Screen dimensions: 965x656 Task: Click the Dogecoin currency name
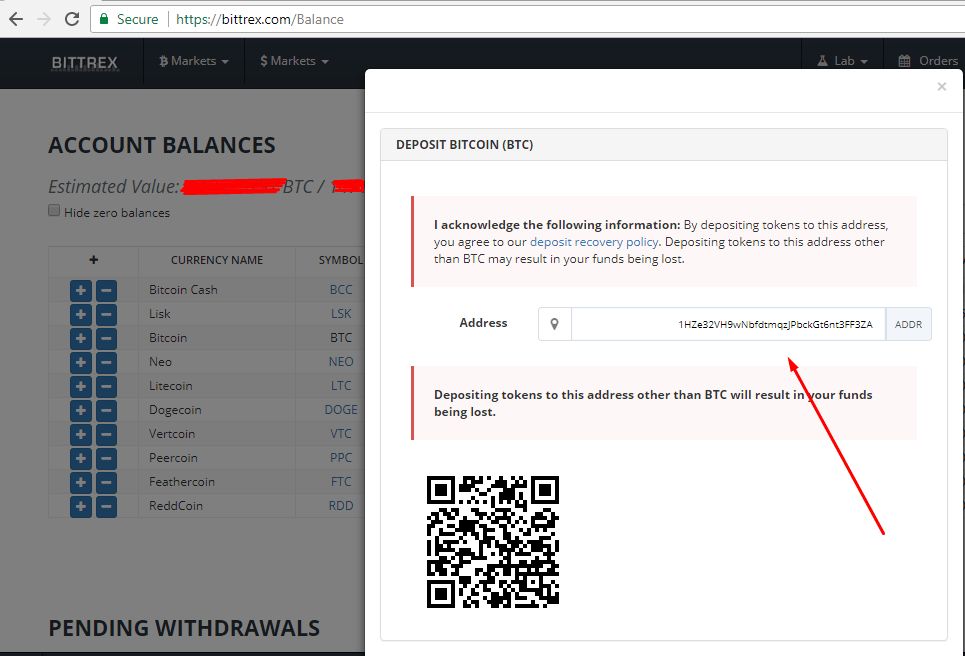point(175,410)
